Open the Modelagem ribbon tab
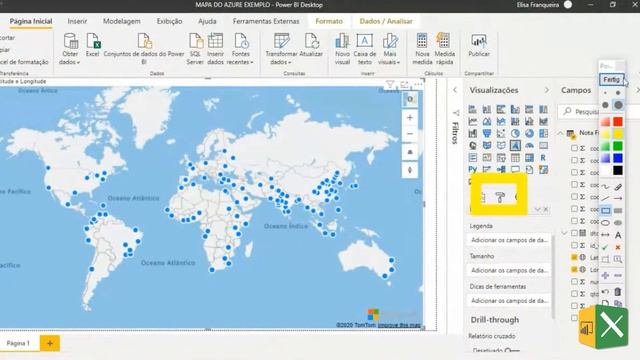This screenshot has height=360, width=640. pos(122,21)
